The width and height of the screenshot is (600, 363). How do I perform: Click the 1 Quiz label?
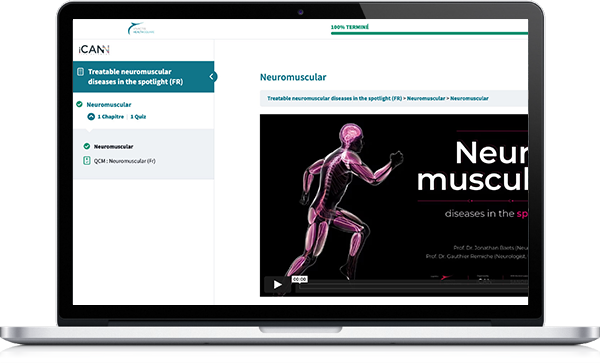pos(138,117)
